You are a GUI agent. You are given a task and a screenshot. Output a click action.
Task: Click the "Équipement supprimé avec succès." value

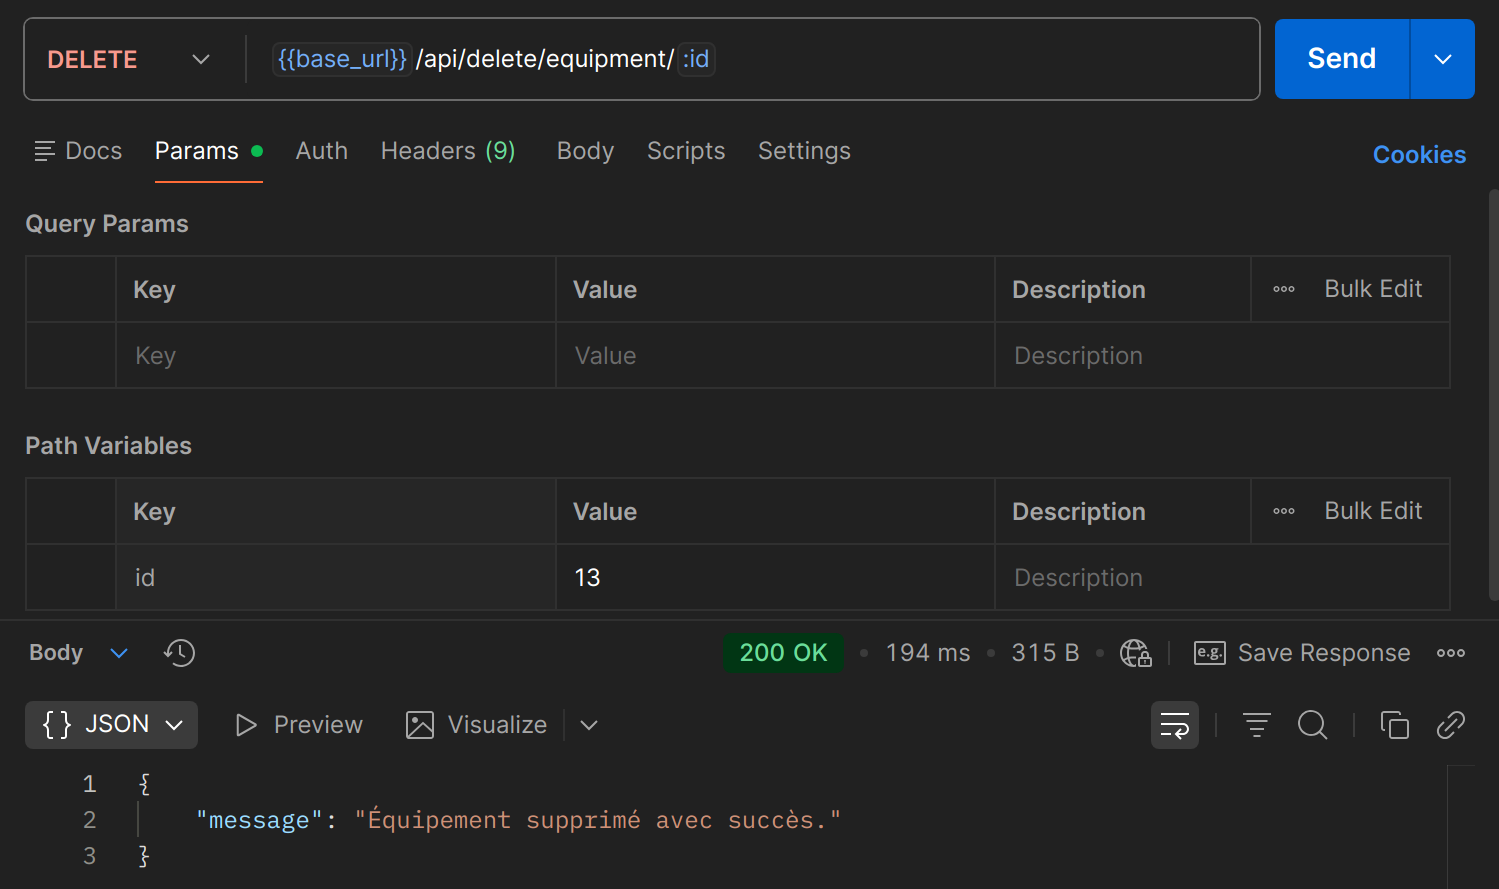[x=598, y=820]
